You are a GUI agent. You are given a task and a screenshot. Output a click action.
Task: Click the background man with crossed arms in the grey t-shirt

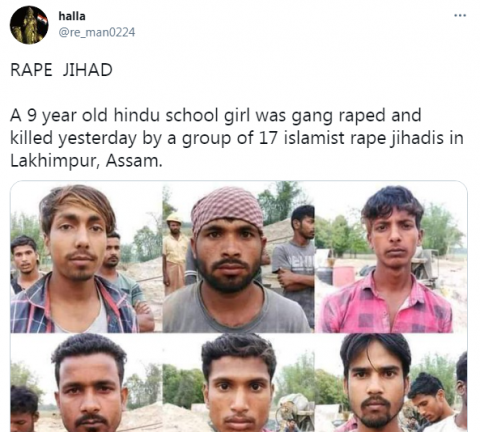pyautogui.click(x=294, y=263)
